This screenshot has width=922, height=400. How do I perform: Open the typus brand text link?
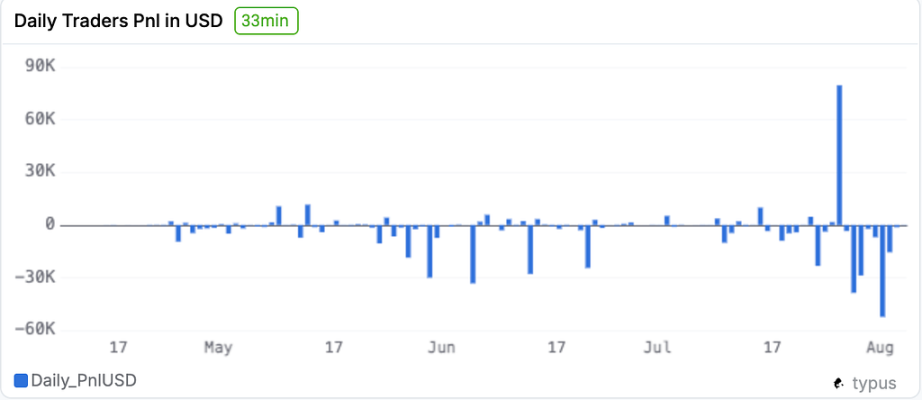point(874,383)
